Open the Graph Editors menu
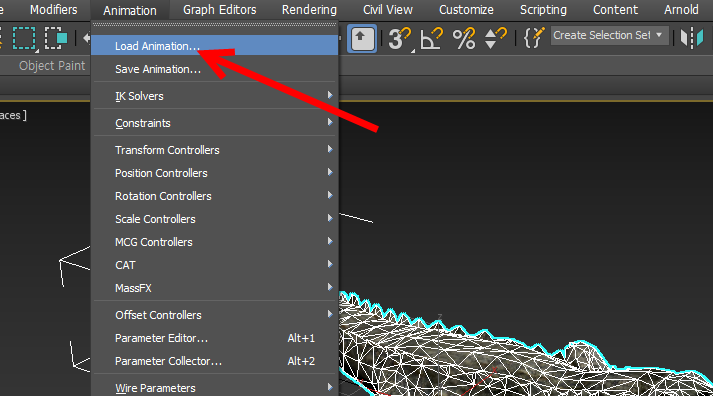This screenshot has height=396, width=713. point(220,10)
